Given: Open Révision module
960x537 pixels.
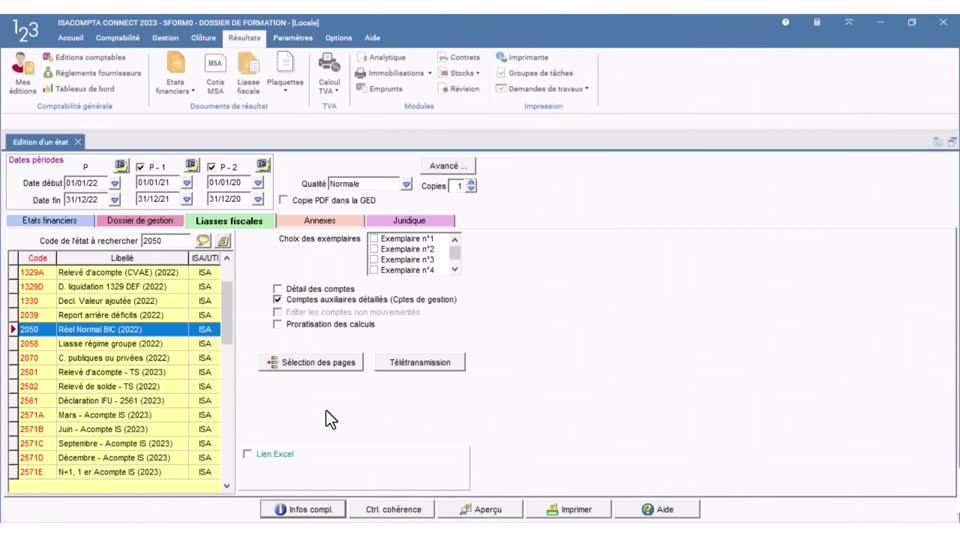Looking at the screenshot, I should 459,89.
